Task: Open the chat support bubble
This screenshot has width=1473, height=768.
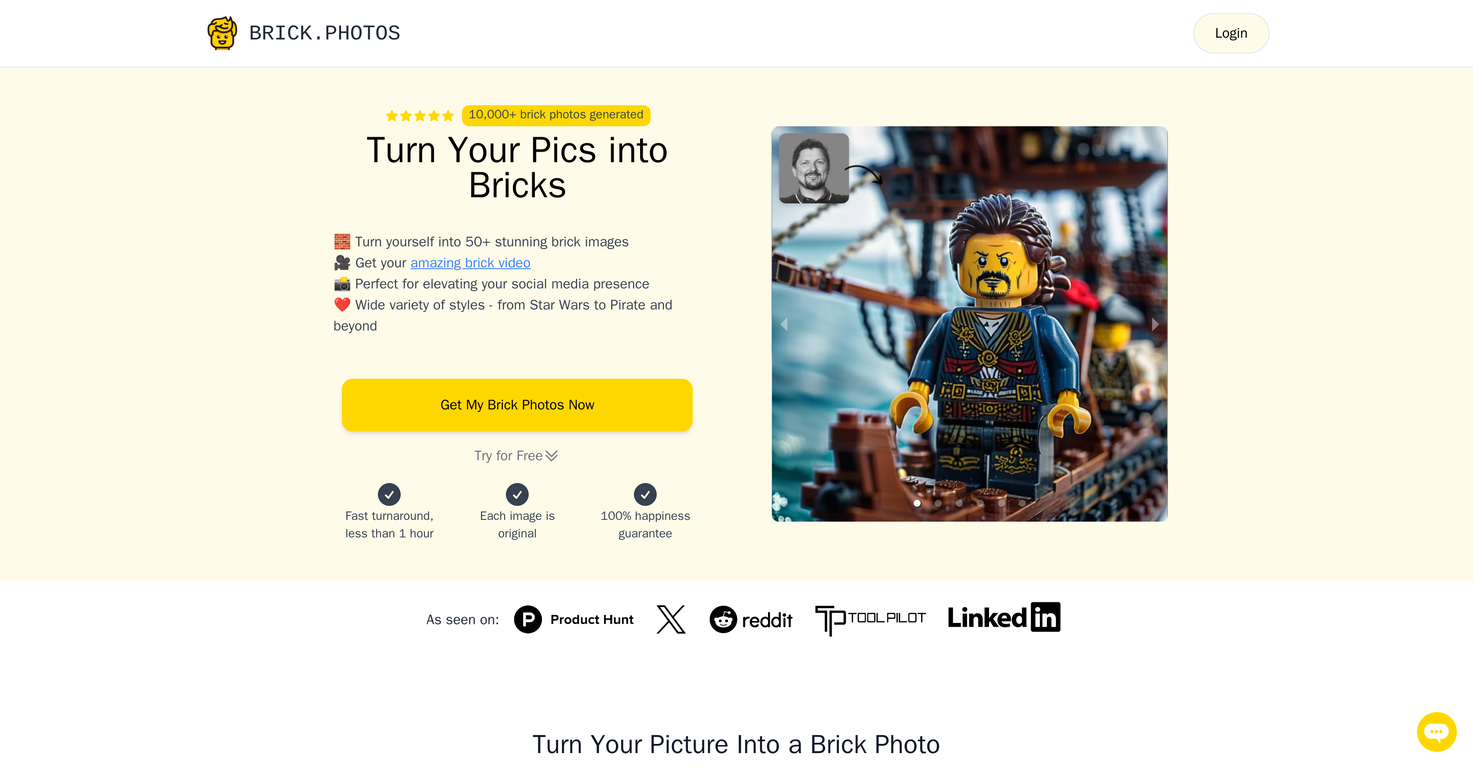Action: (x=1436, y=732)
